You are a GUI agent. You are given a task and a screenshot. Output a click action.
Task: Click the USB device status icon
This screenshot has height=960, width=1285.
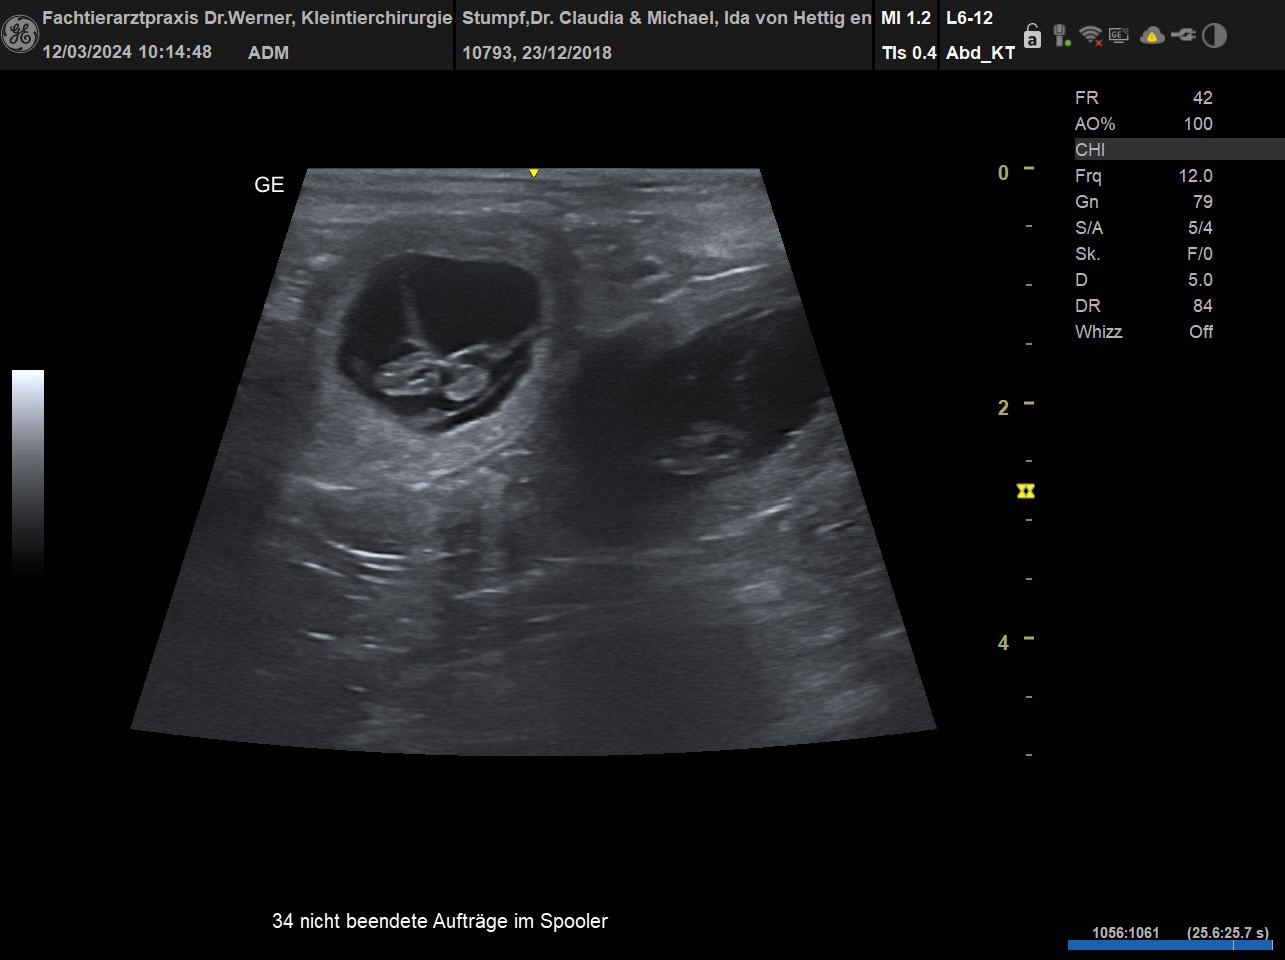tap(1061, 36)
